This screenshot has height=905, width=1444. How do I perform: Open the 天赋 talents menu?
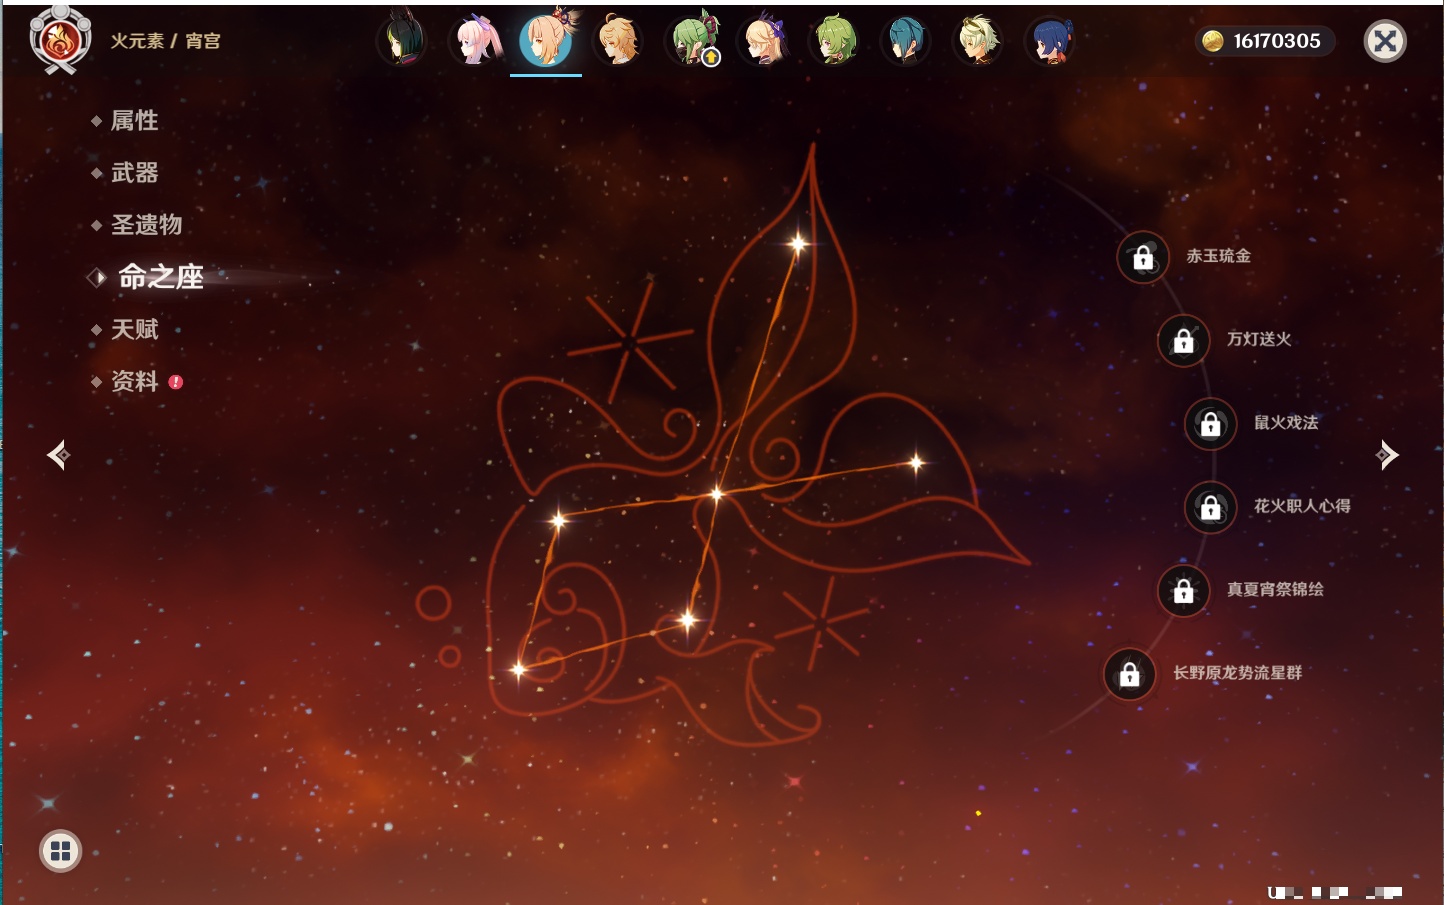tap(134, 329)
